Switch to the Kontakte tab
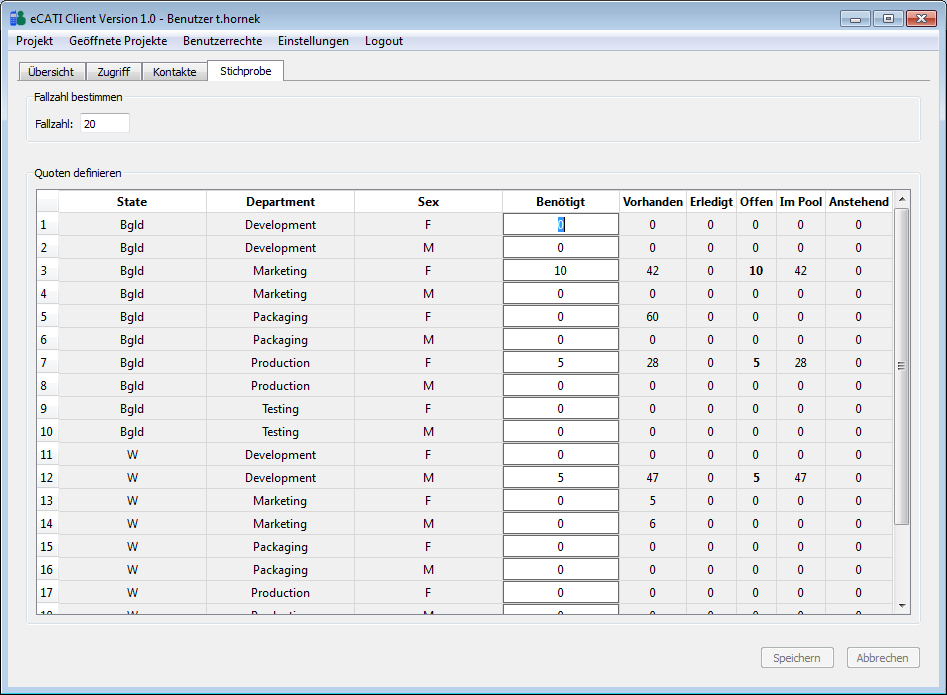 (x=174, y=72)
